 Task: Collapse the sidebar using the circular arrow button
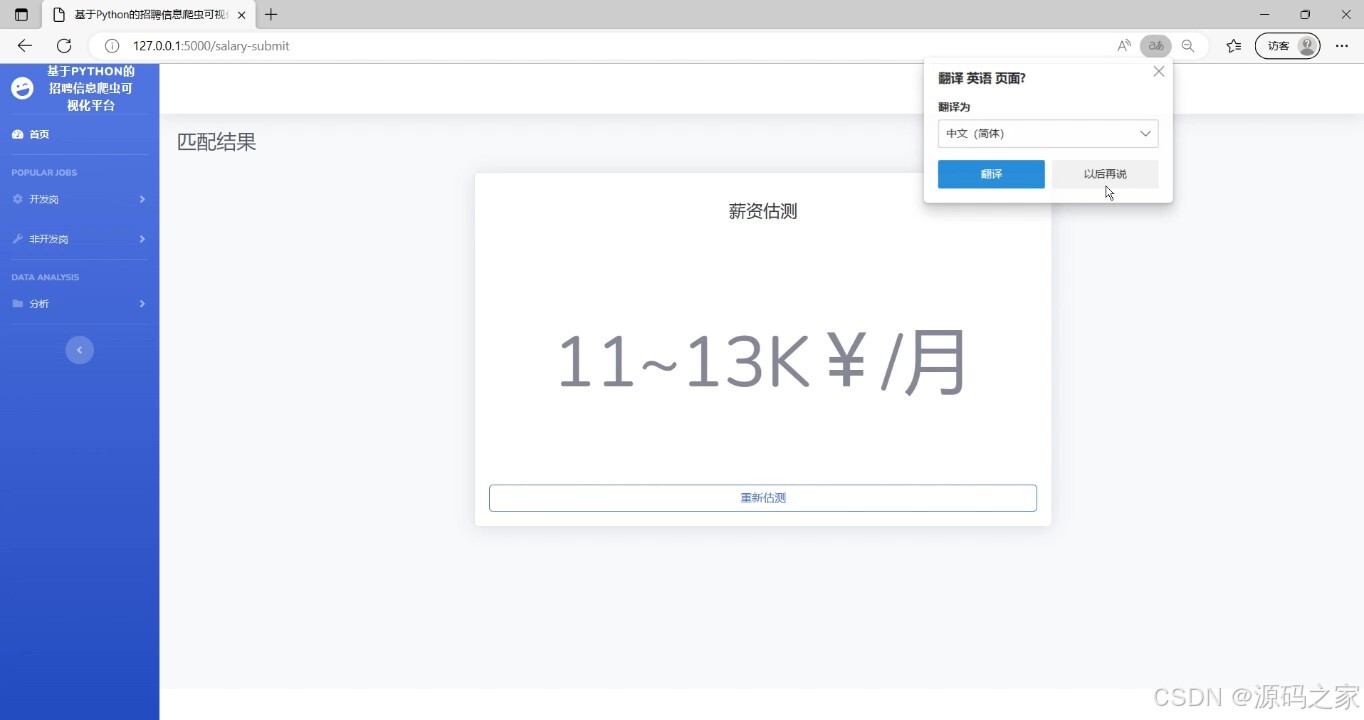click(79, 349)
